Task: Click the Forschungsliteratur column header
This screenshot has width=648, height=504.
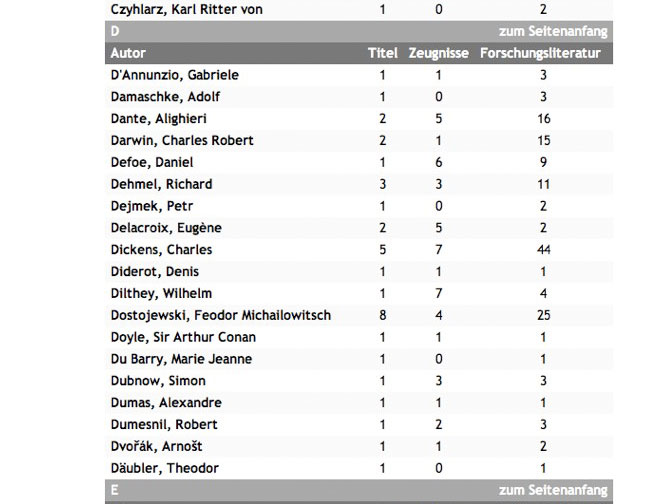Action: (540, 53)
